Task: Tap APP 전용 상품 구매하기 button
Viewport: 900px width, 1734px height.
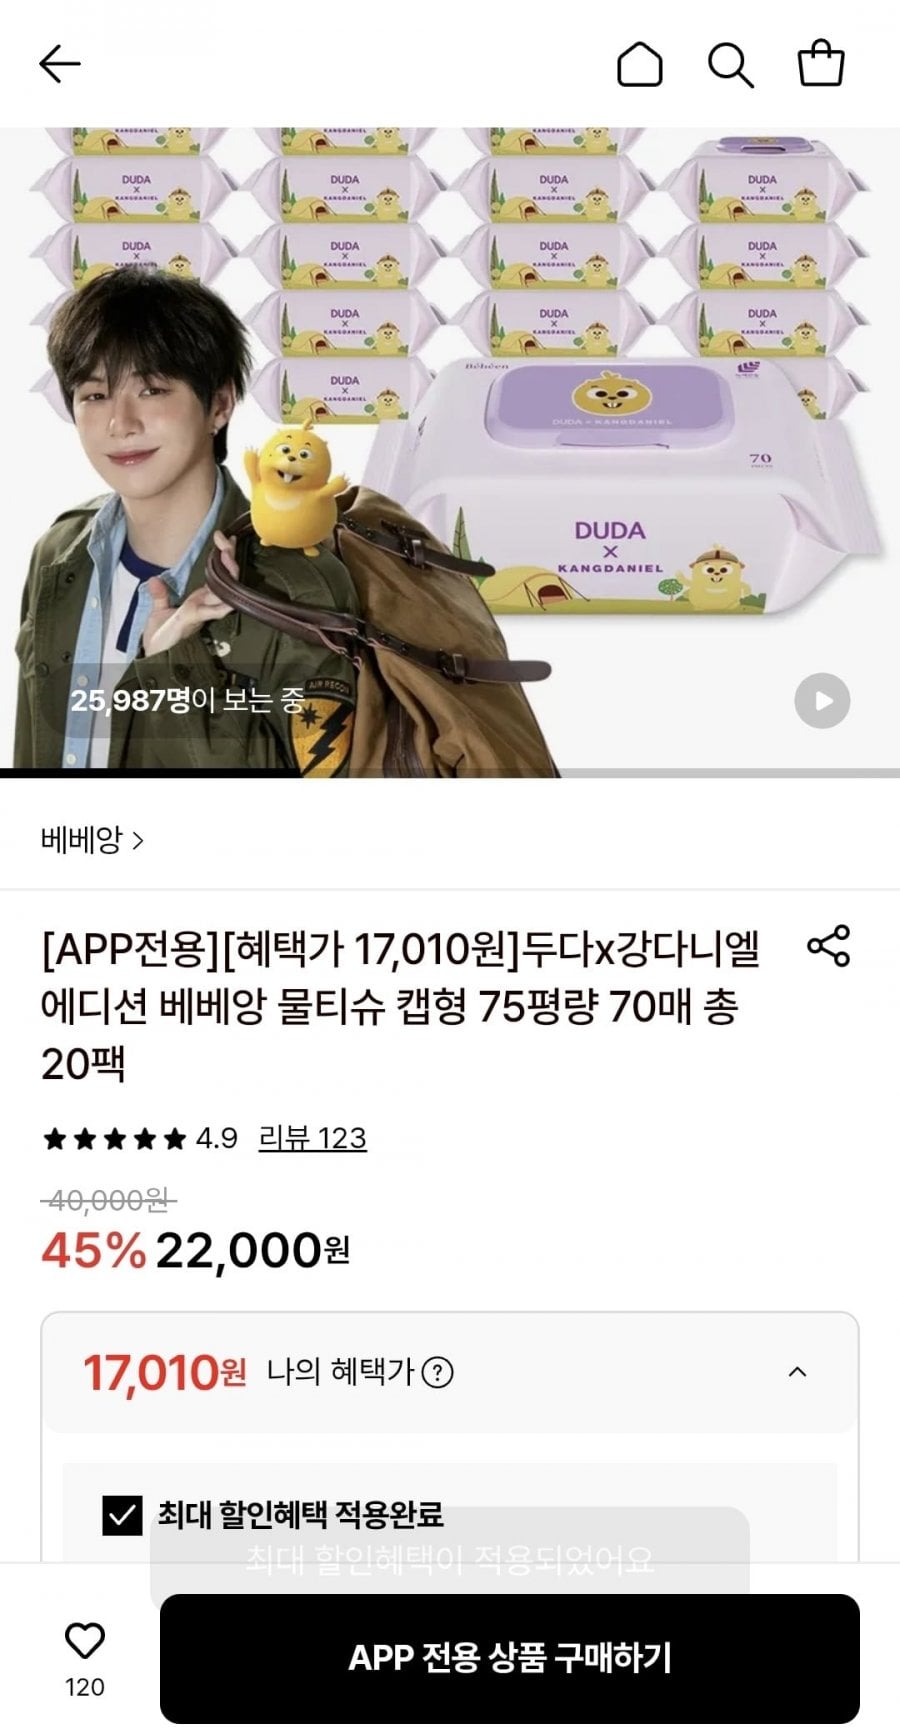Action: click(510, 1658)
